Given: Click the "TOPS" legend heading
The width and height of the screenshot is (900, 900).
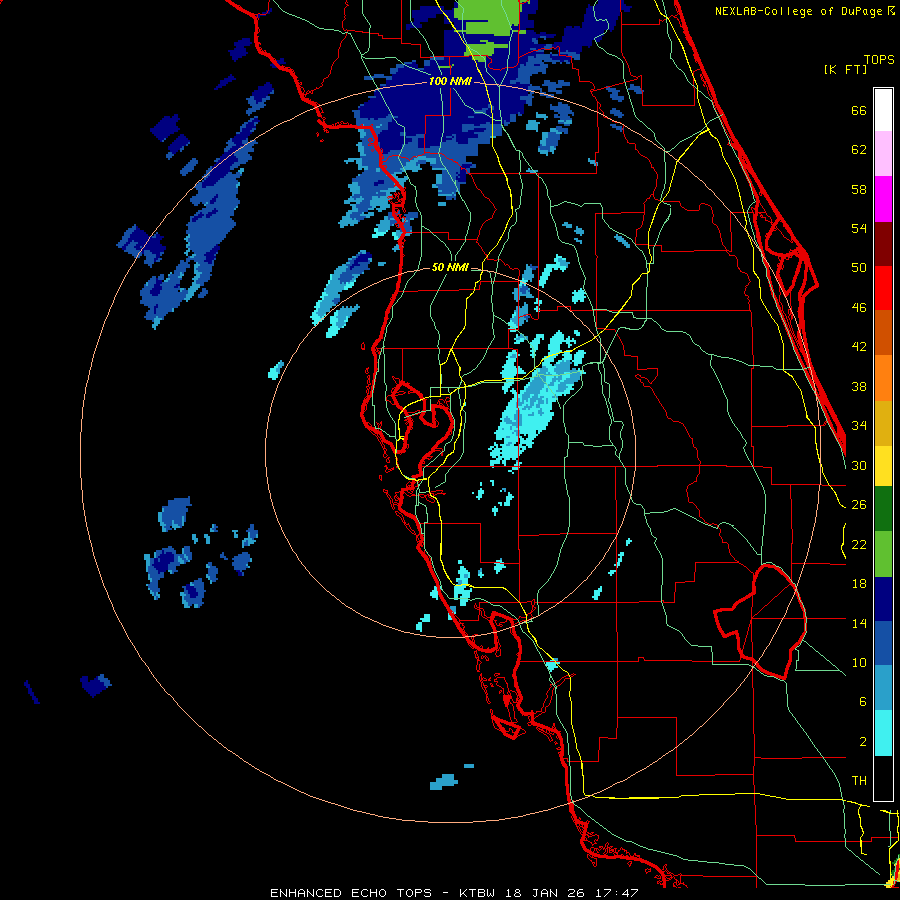Looking at the screenshot, I should coord(879,59).
